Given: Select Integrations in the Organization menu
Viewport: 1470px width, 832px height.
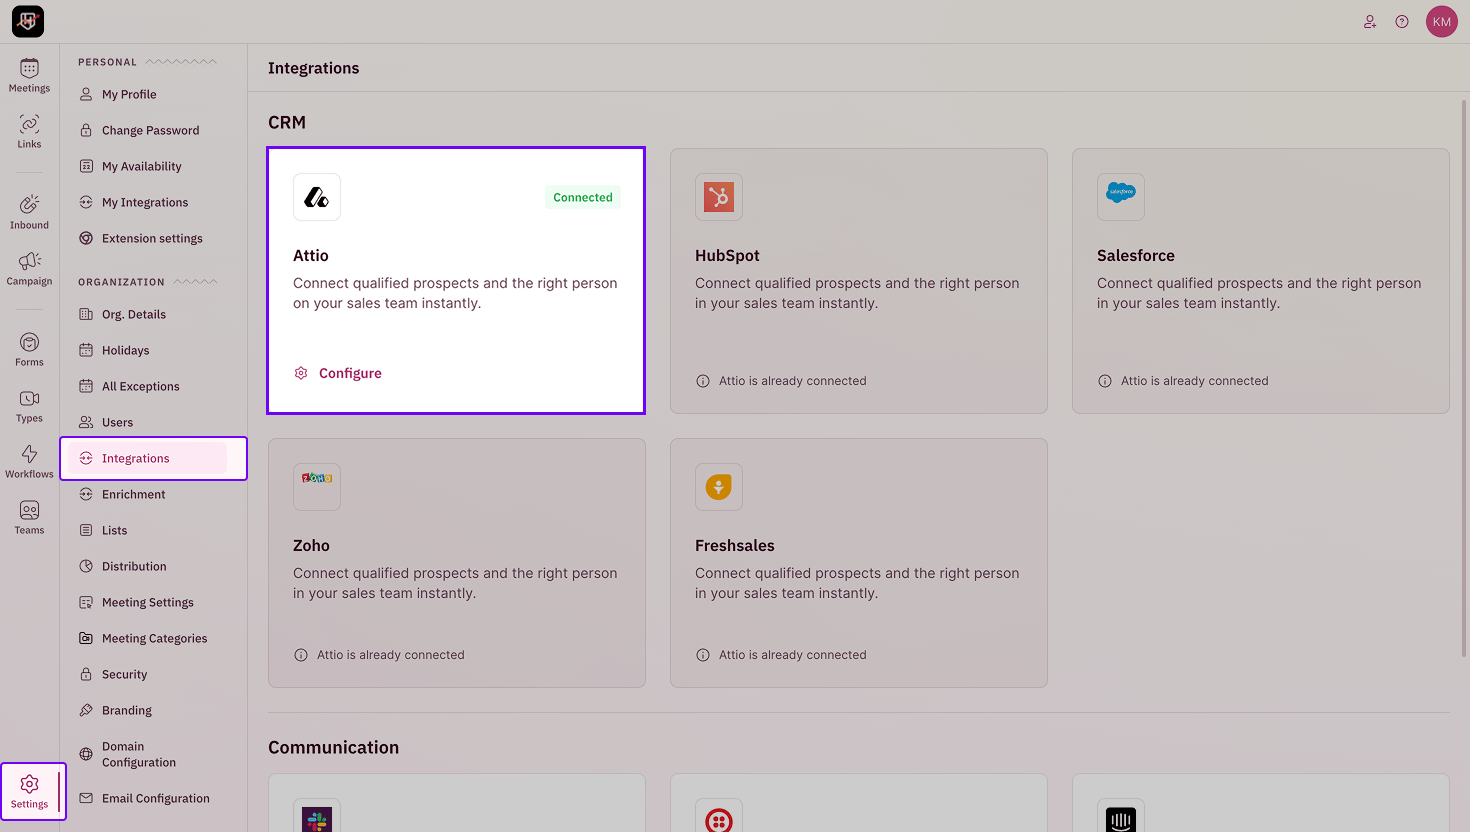Looking at the screenshot, I should coord(148,458).
